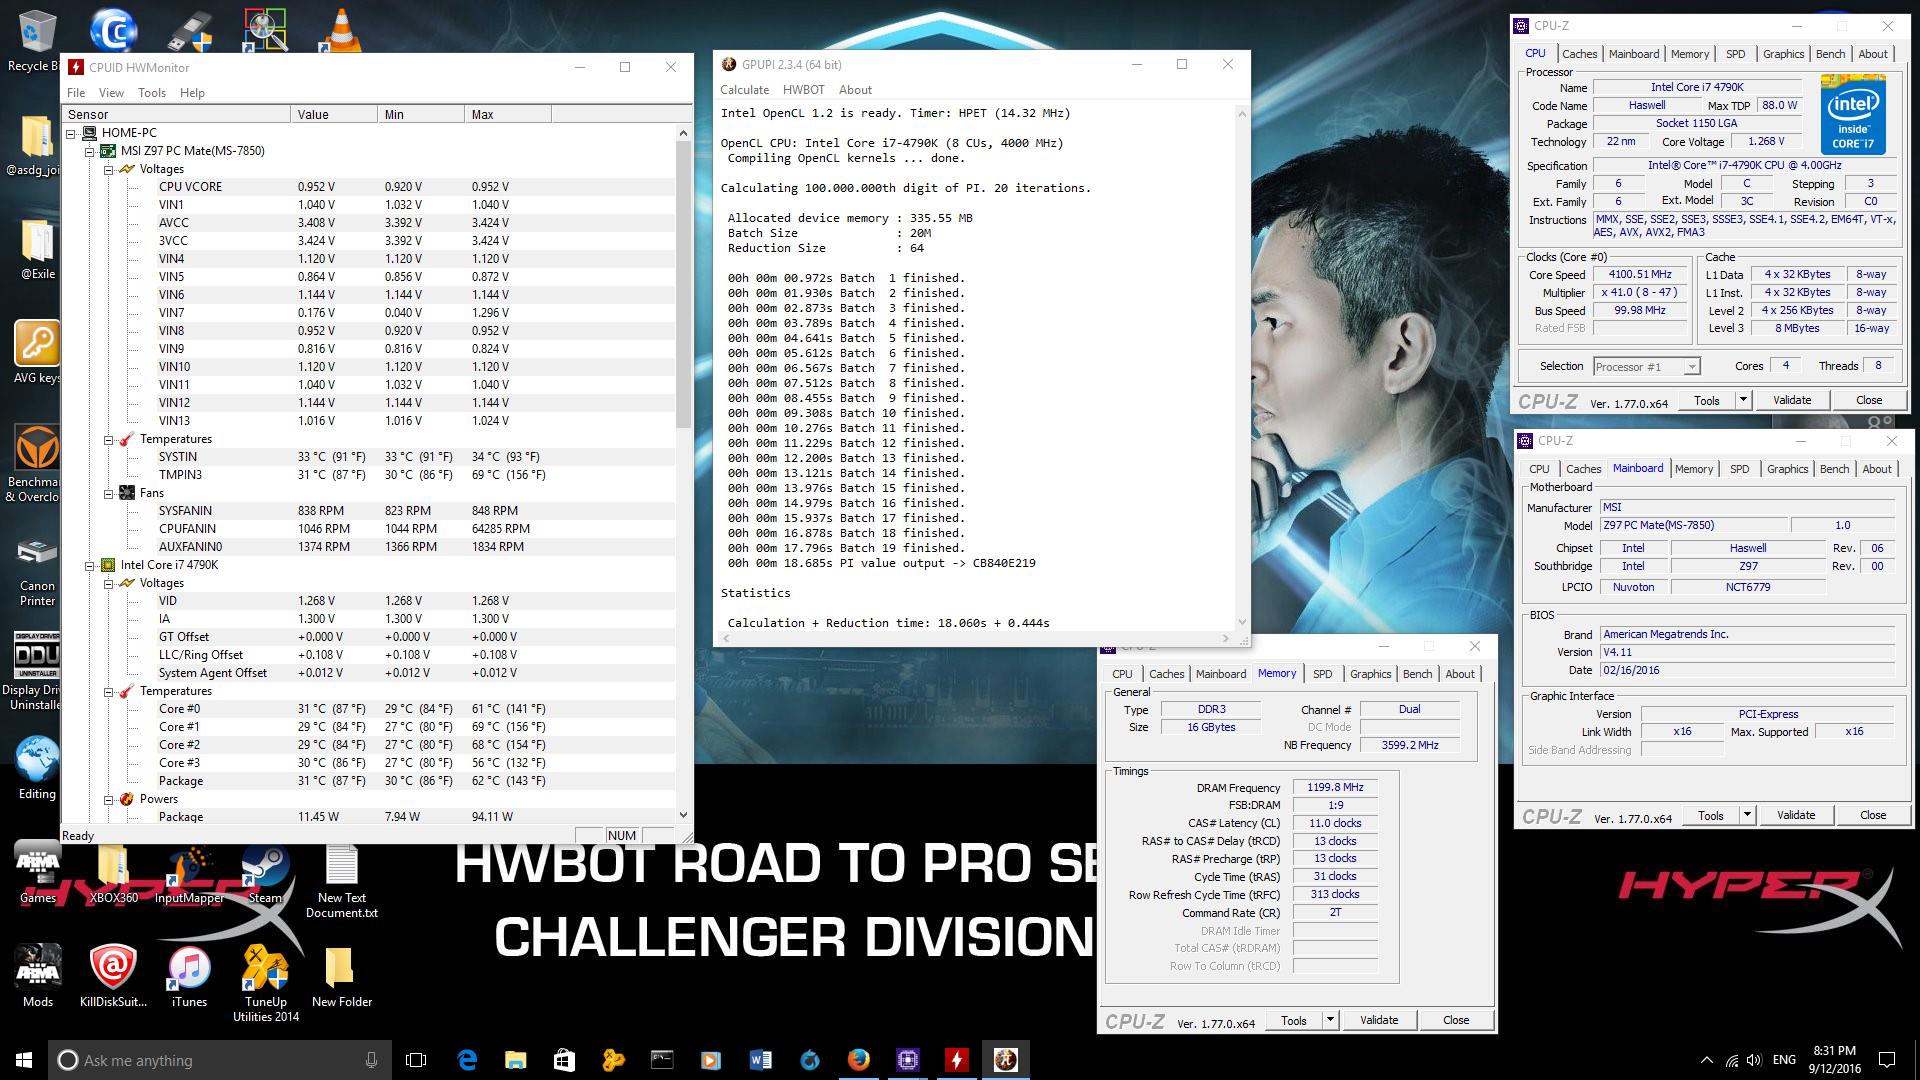Open Tools dropdown arrow in CPU-Z Memory window
The height and width of the screenshot is (1080, 1920).
coord(1330,1020)
